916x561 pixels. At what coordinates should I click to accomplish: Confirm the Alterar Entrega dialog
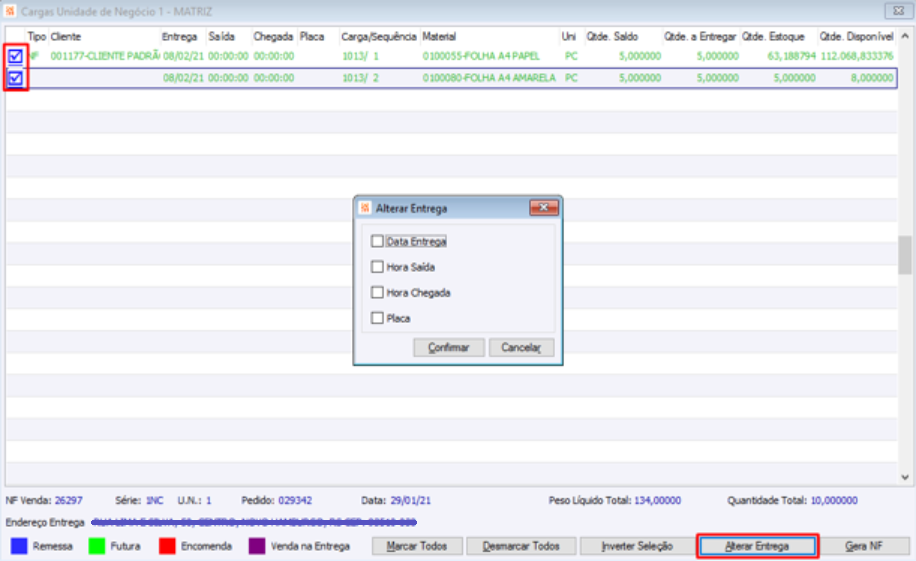point(449,348)
